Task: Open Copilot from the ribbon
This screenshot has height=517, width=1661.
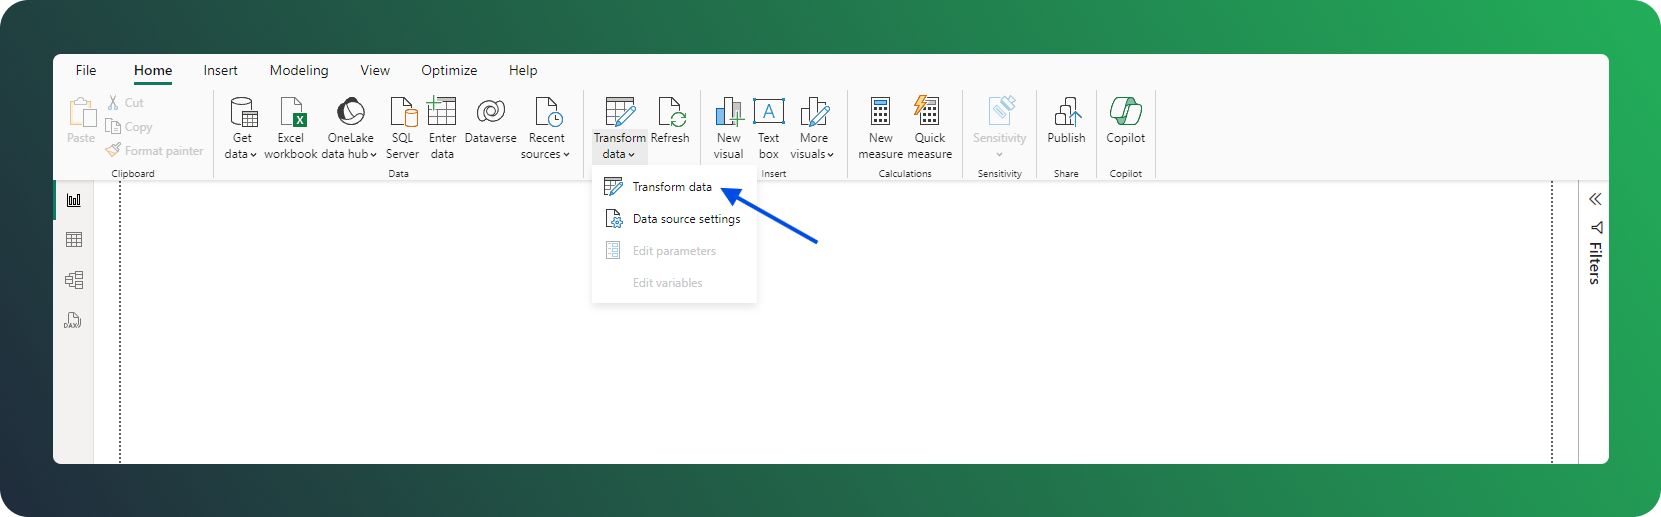Action: (1125, 112)
